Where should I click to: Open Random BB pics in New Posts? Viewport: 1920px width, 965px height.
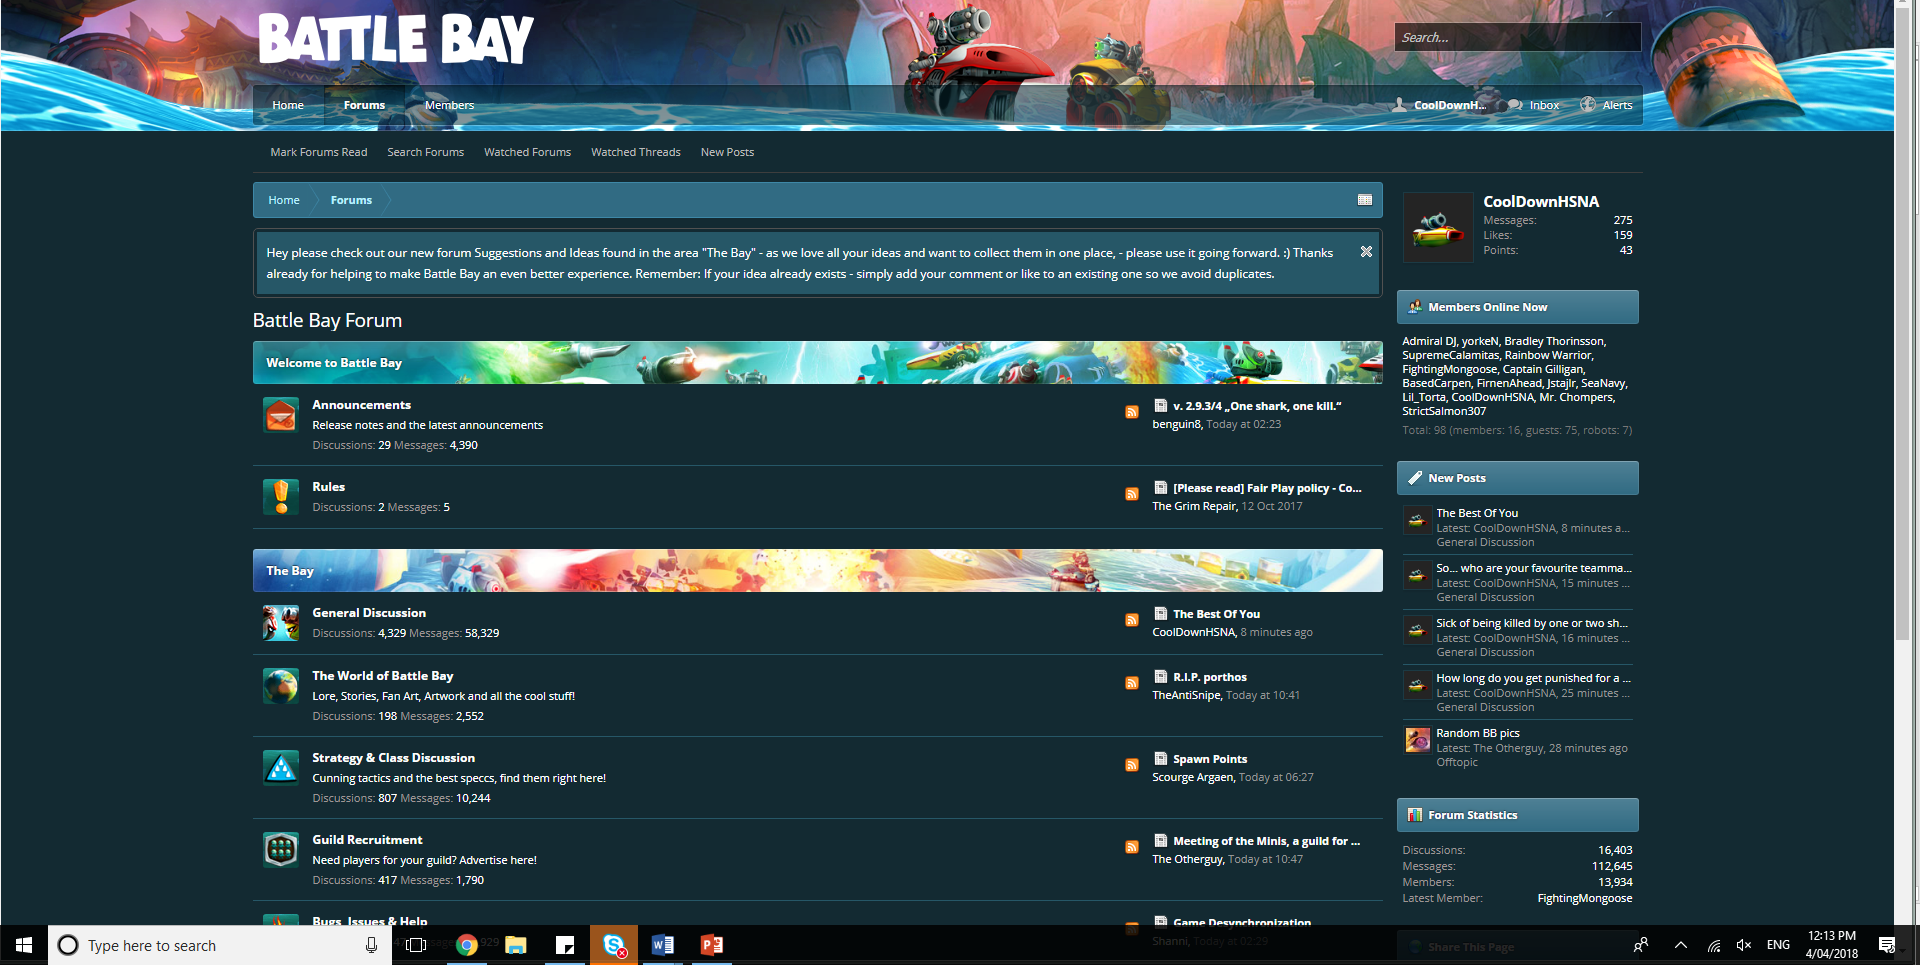(1478, 733)
